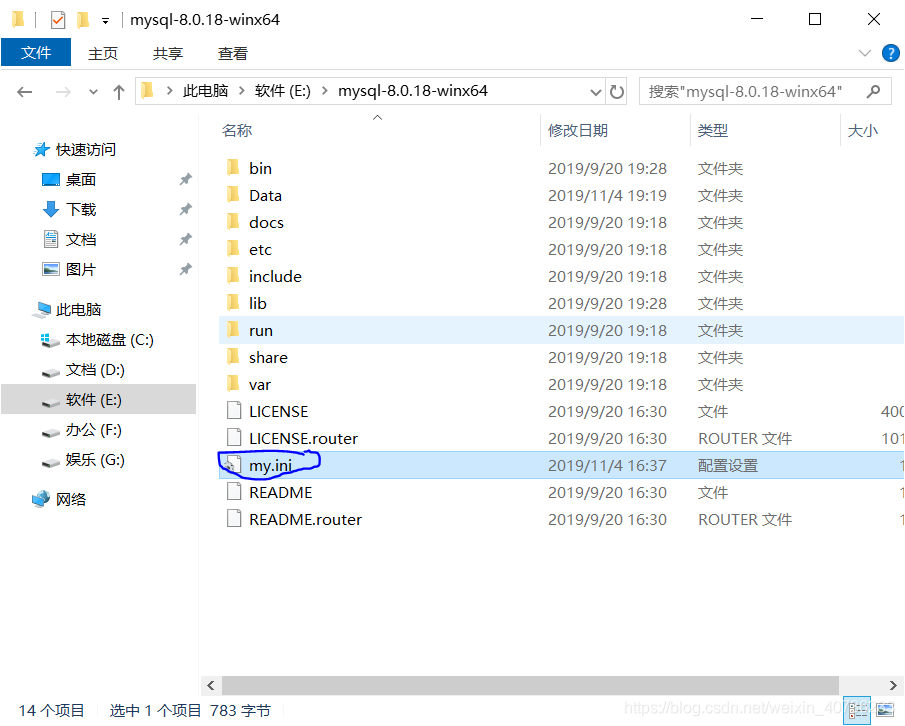The width and height of the screenshot is (905, 726).
Task: Open the Customize Quick Access Toolbar dropdown
Action: (105, 21)
